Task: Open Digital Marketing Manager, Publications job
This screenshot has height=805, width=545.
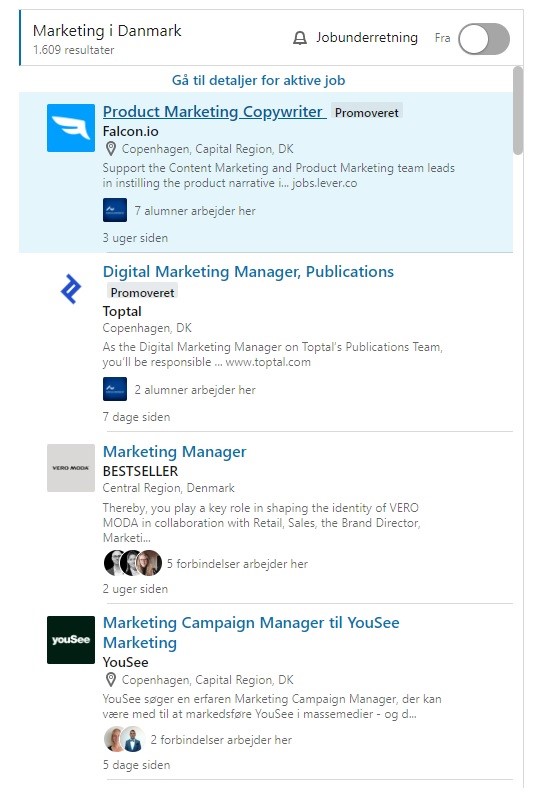Action: pyautogui.click(x=248, y=272)
